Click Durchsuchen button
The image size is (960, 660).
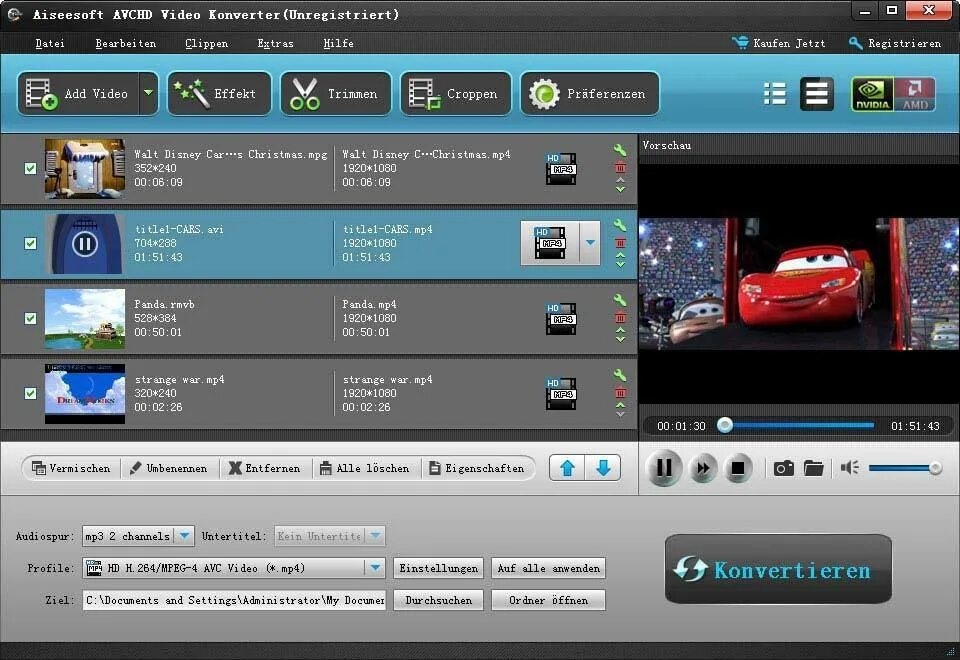click(x=438, y=600)
